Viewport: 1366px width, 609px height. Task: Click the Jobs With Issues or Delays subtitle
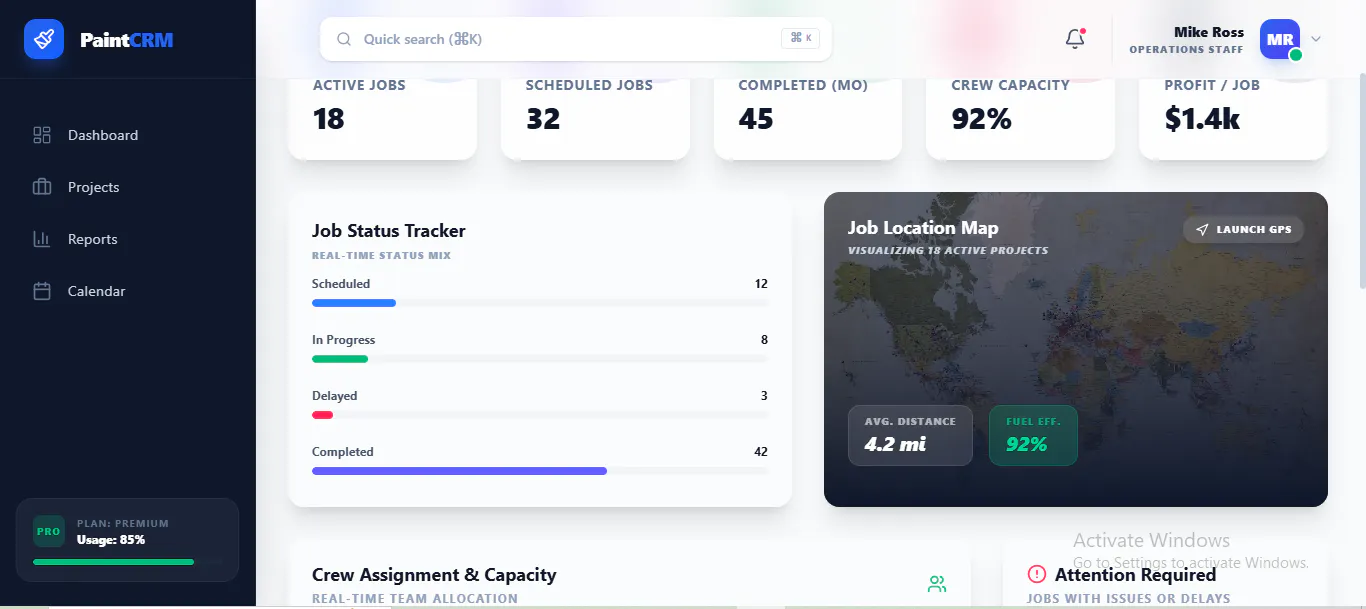pyautogui.click(x=1129, y=598)
